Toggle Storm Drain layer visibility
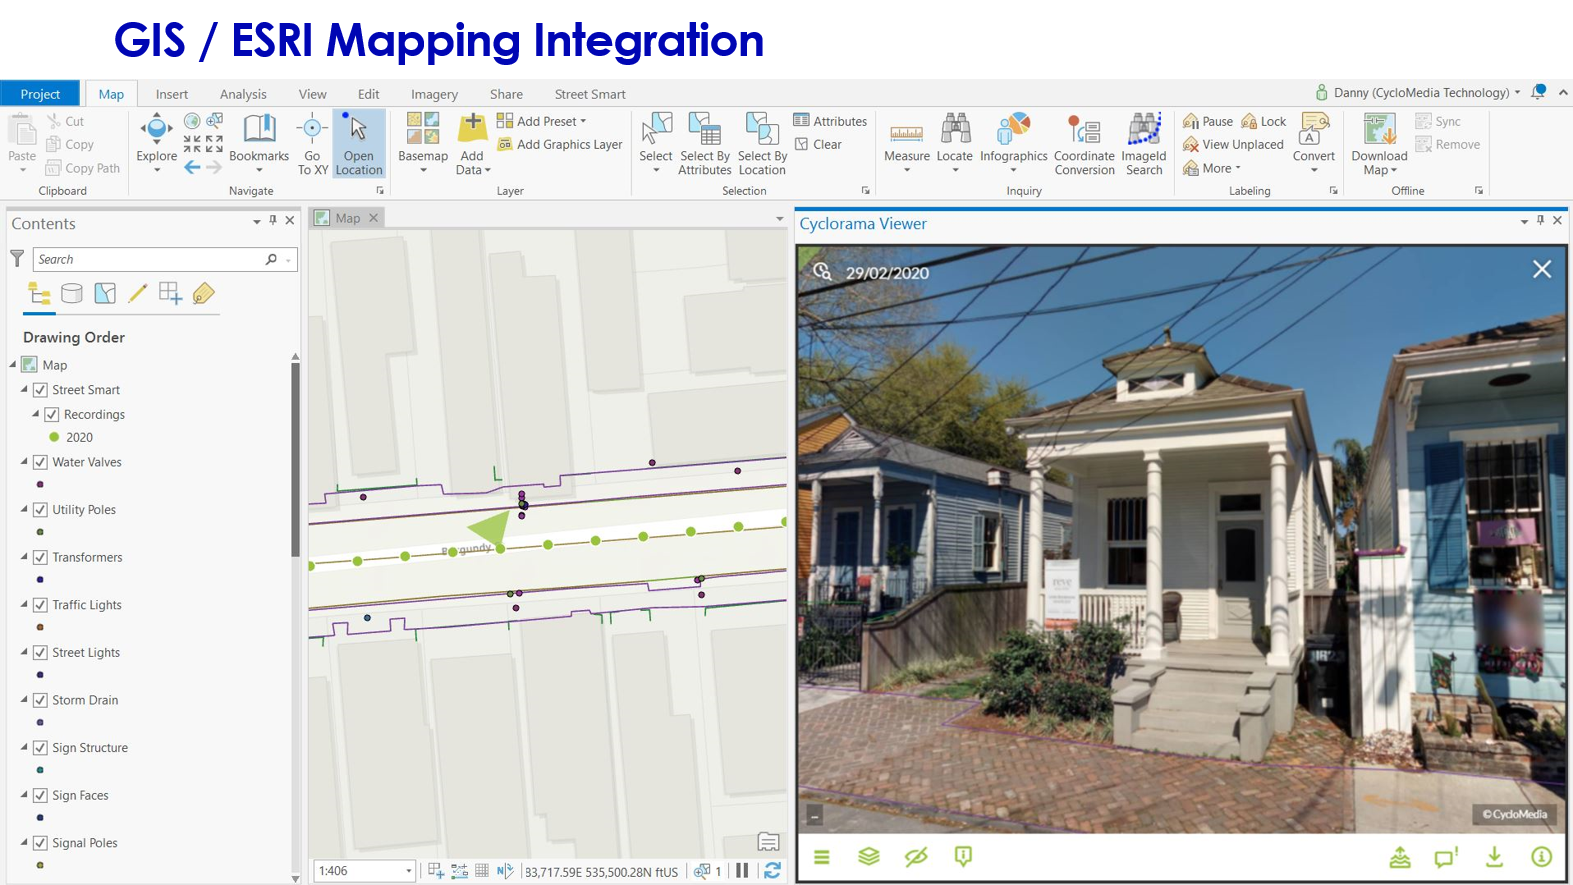This screenshot has height=885, width=1573. click(41, 700)
